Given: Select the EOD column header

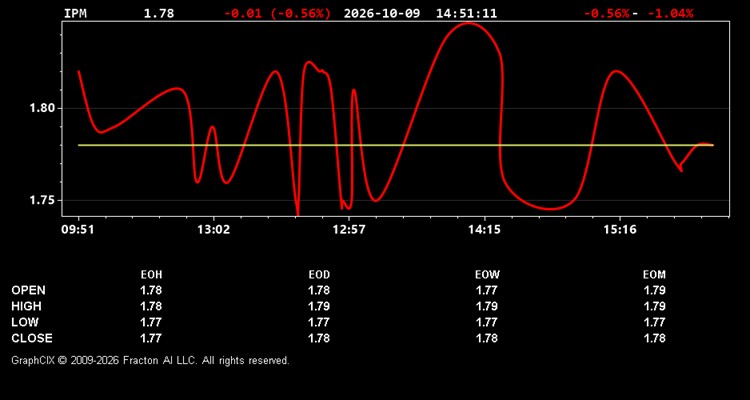Looking at the screenshot, I should [319, 275].
